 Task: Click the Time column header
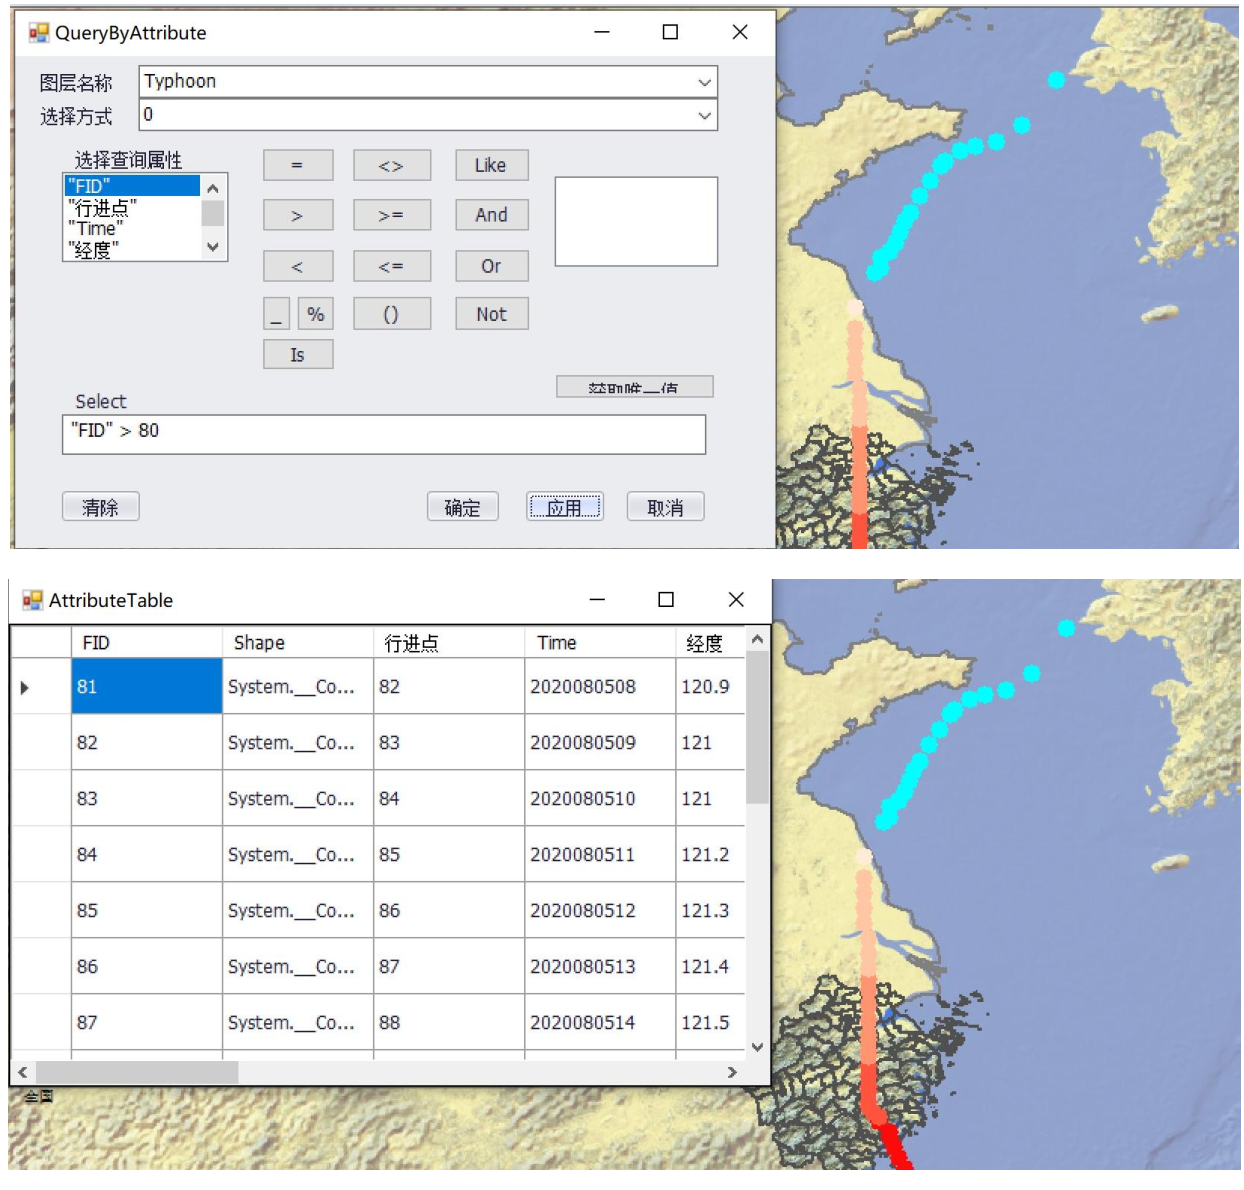tap(600, 643)
